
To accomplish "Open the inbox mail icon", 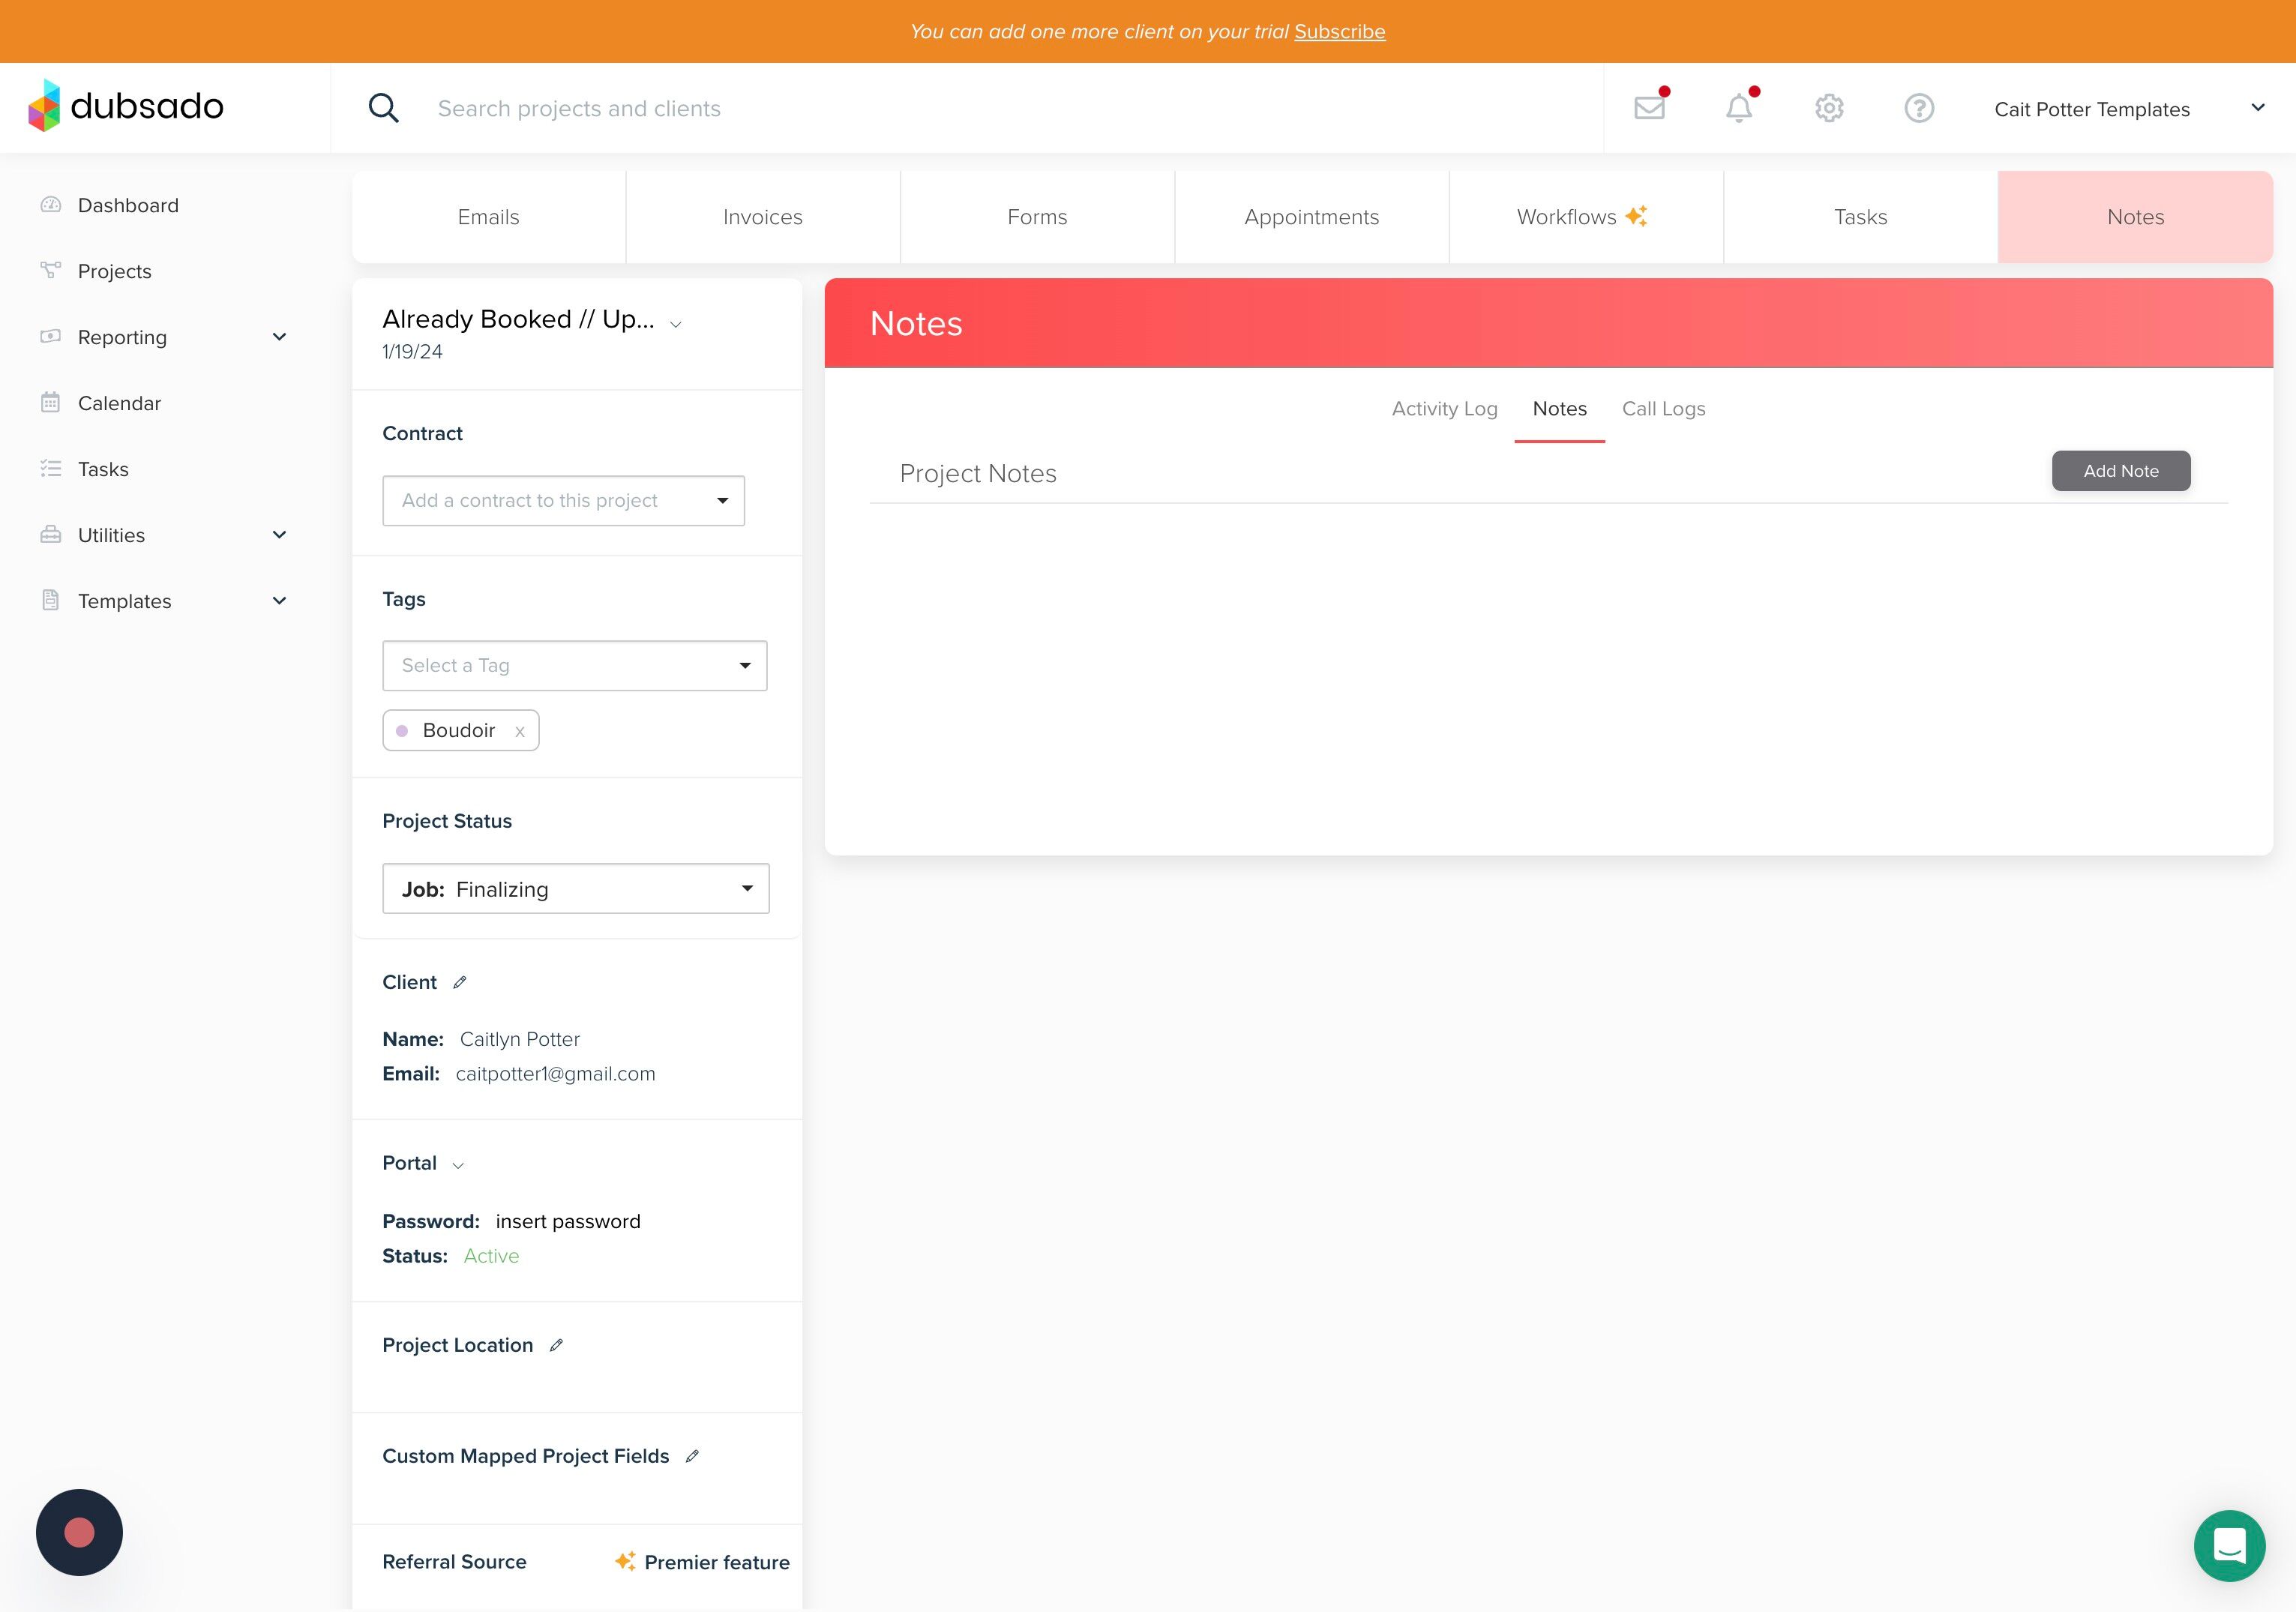I will (1649, 108).
